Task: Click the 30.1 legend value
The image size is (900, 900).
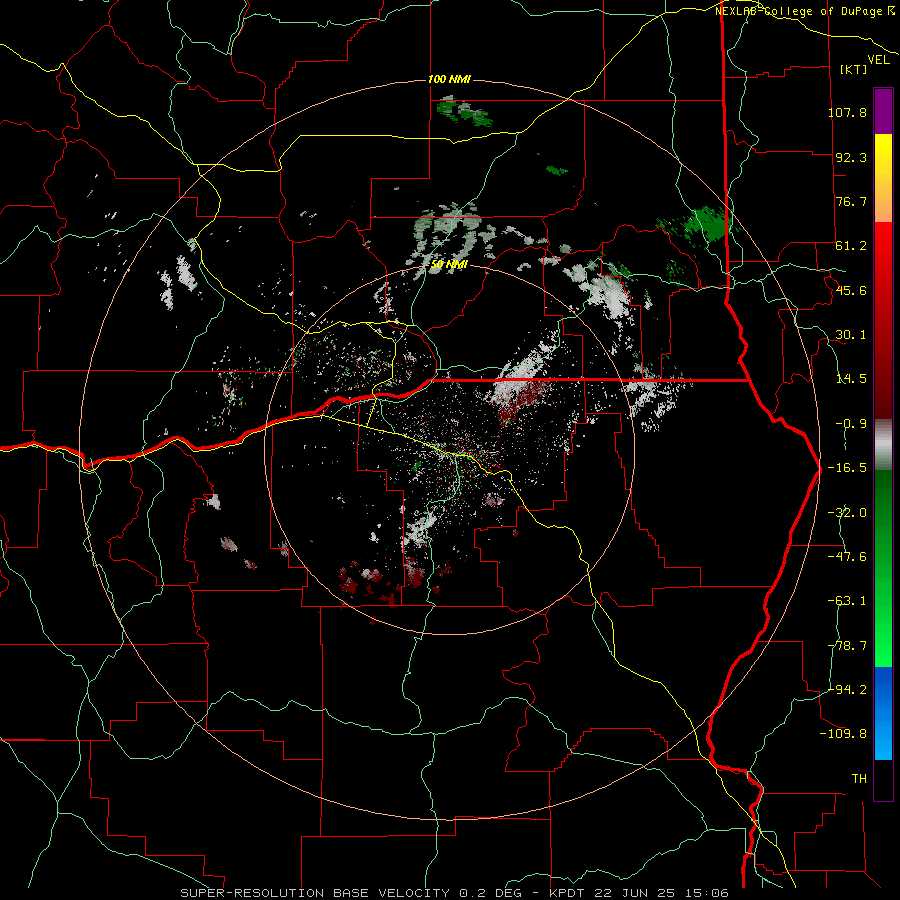Action: pos(851,335)
